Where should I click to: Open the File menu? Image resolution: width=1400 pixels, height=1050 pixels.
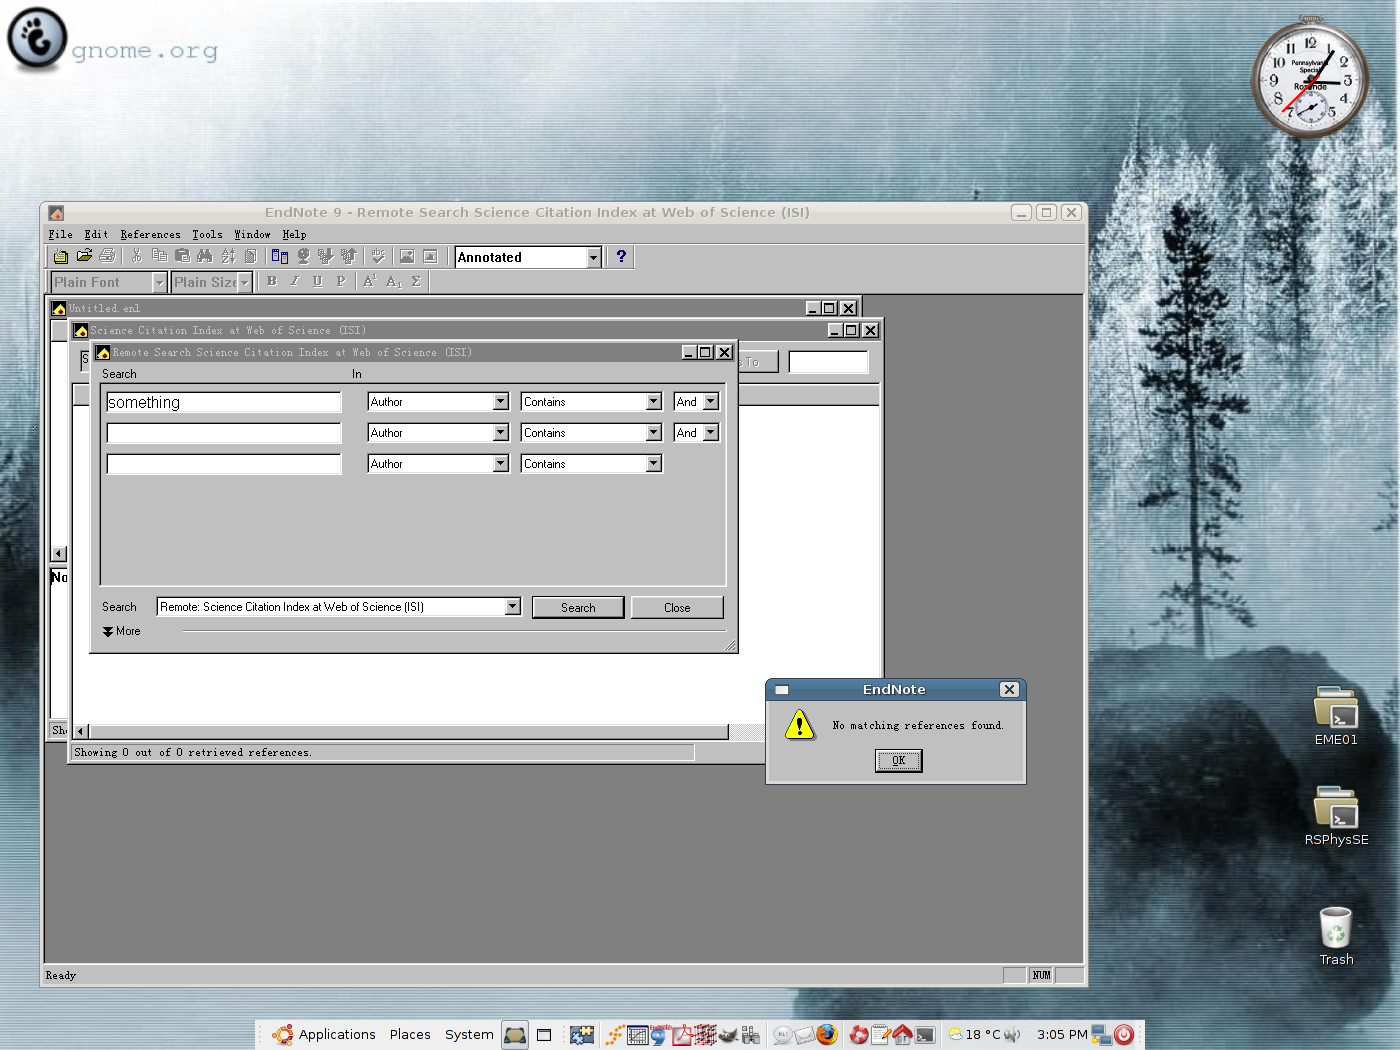[x=60, y=235]
